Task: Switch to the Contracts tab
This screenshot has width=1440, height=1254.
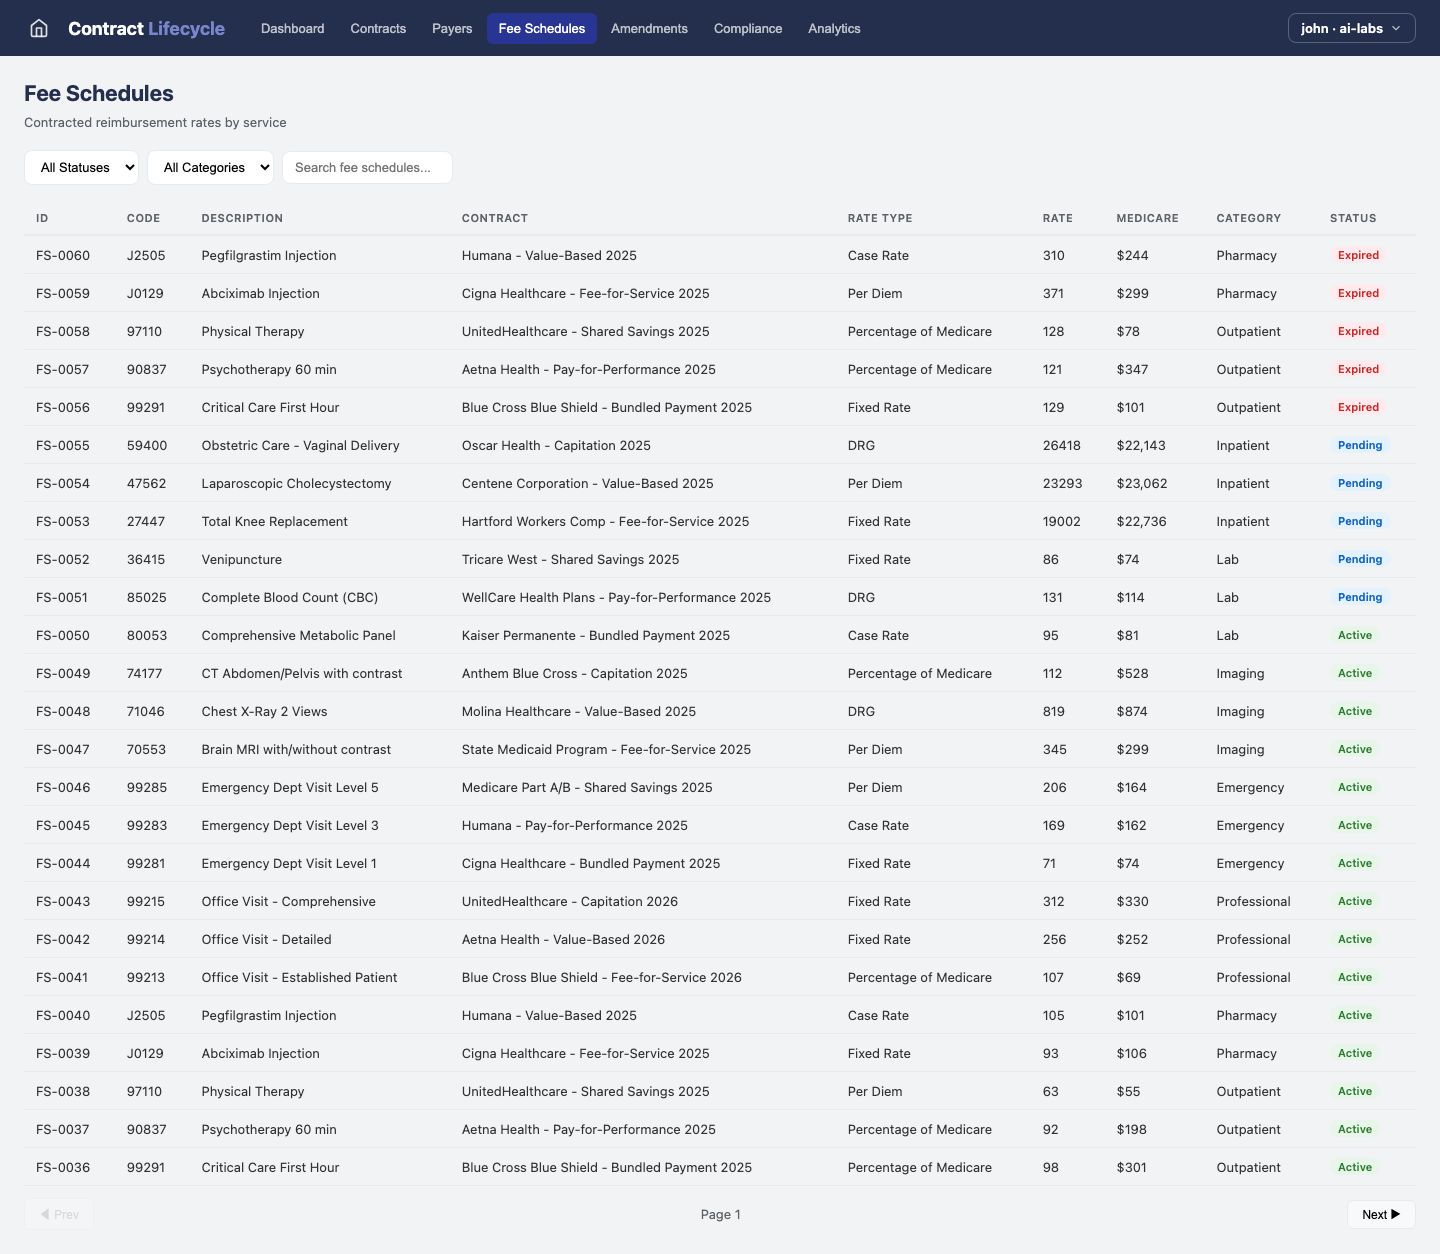Action: 378,28
